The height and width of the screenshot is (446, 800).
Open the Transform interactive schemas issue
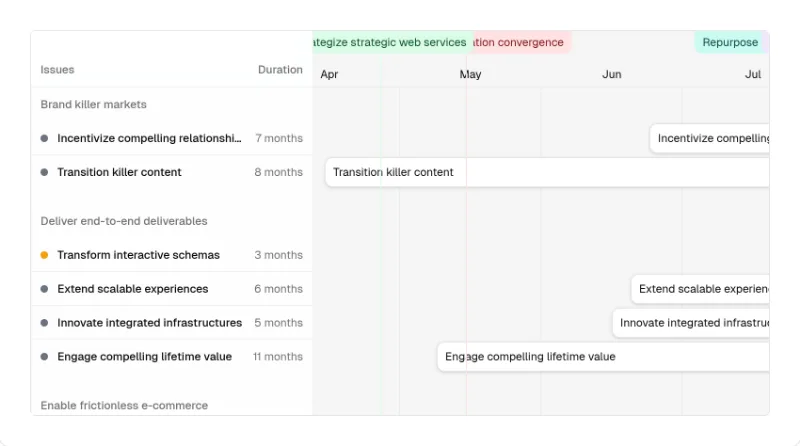pyautogui.click(x=171, y=255)
